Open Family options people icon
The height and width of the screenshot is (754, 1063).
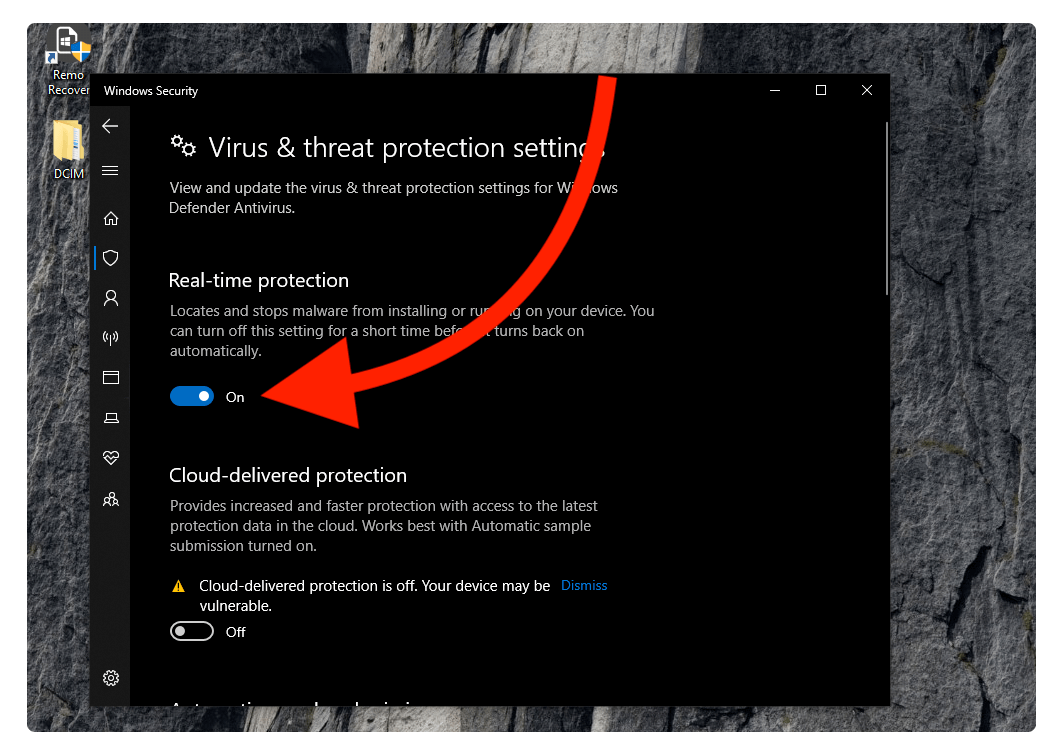(x=111, y=500)
